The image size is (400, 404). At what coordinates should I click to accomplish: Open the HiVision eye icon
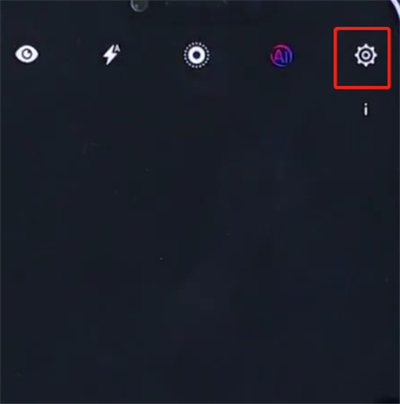pos(27,54)
